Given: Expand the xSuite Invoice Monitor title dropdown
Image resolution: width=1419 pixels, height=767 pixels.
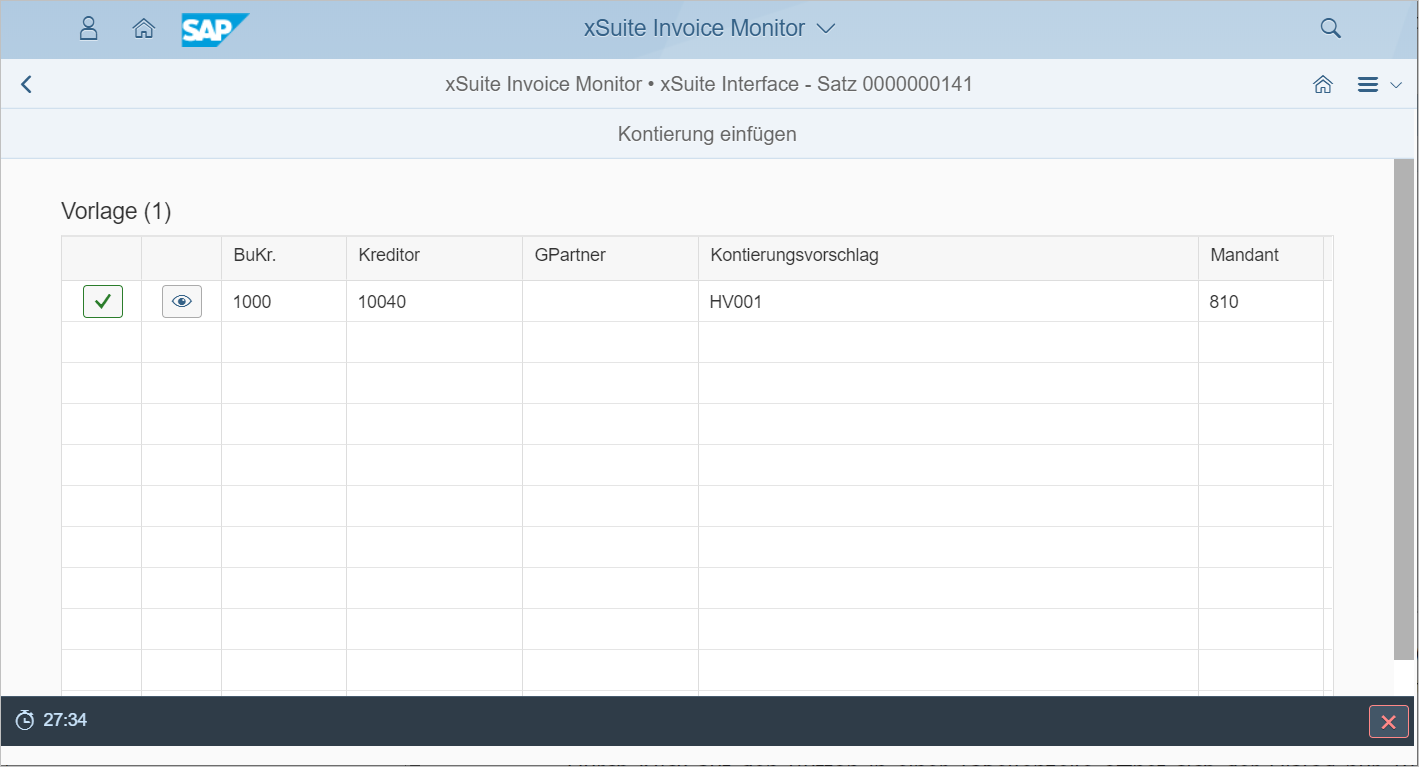Looking at the screenshot, I should [x=825, y=29].
